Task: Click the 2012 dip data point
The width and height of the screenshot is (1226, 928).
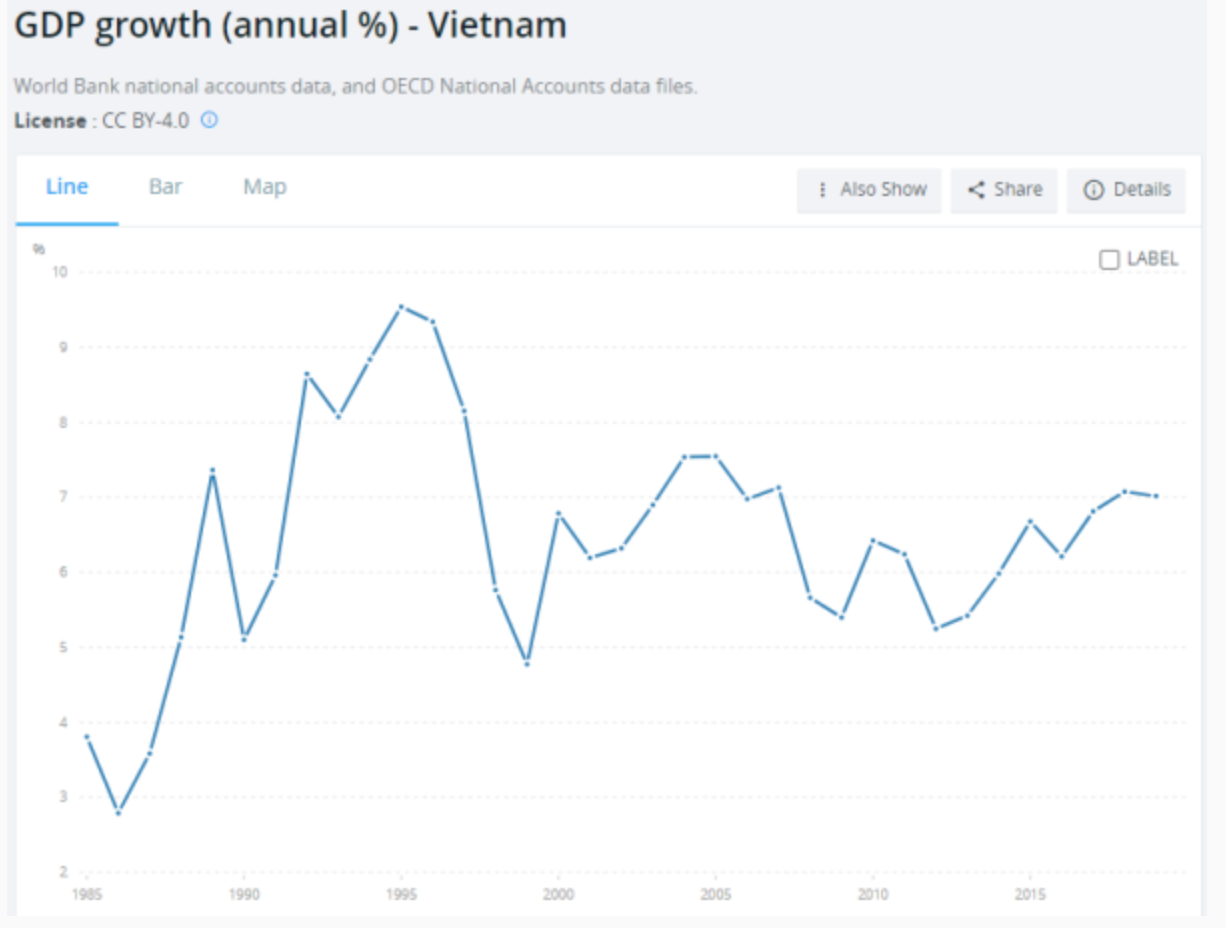Action: (x=936, y=628)
